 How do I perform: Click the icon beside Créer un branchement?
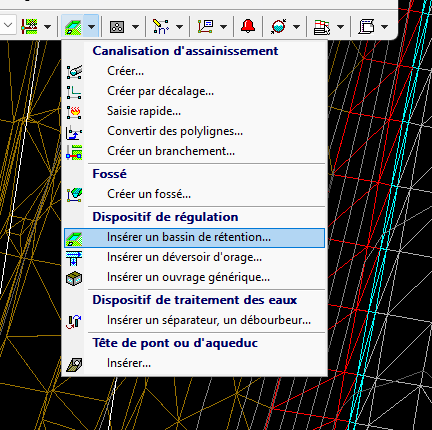[x=74, y=152]
